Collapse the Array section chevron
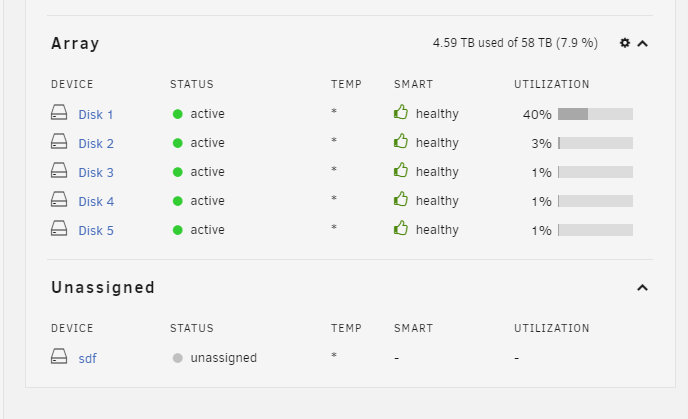 click(642, 43)
